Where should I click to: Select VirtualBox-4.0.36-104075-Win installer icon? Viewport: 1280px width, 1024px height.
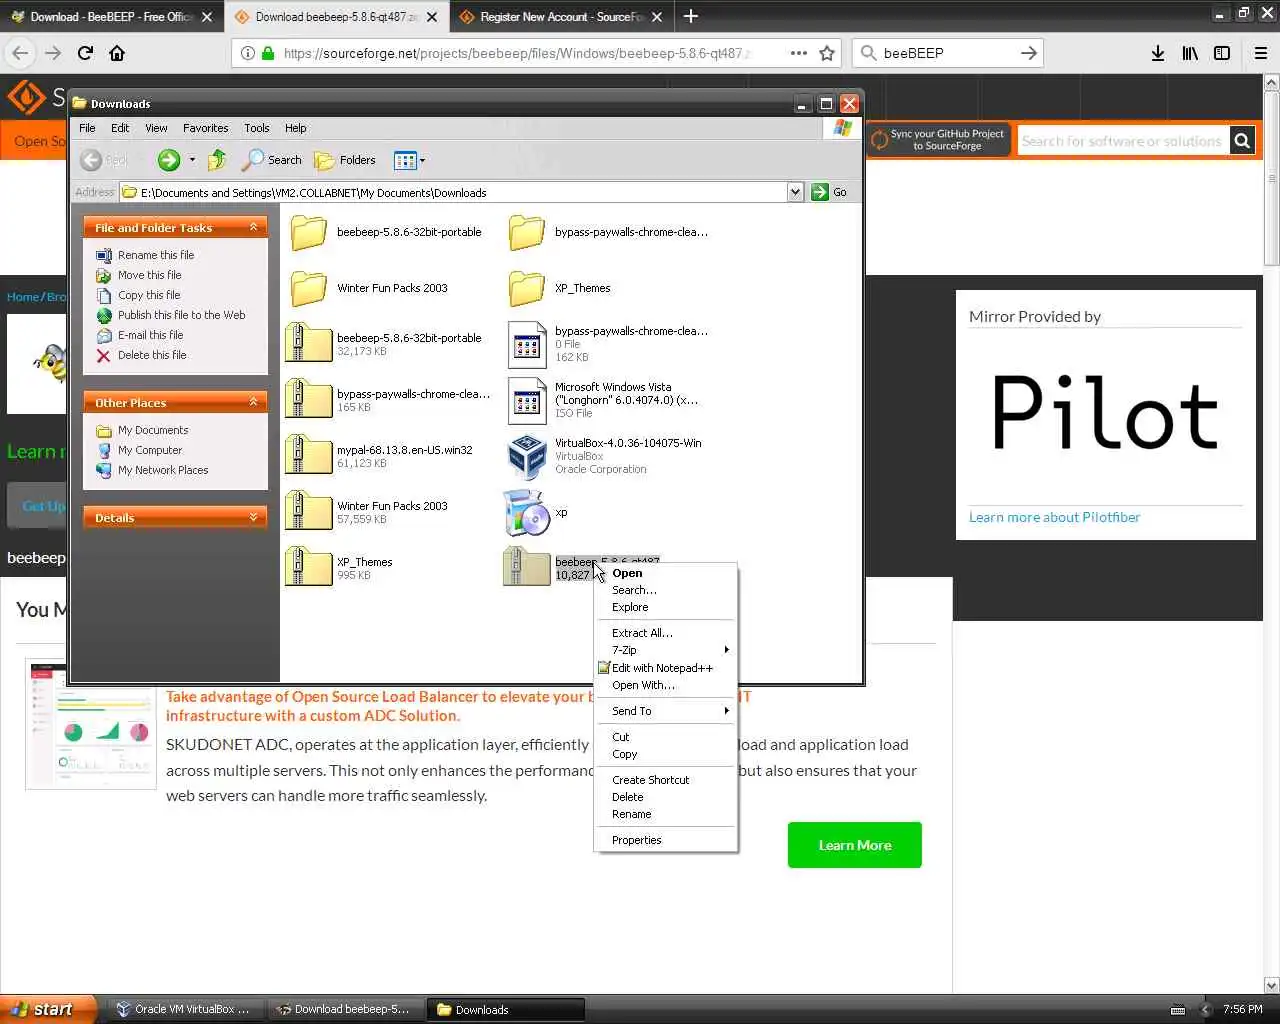[x=526, y=456]
